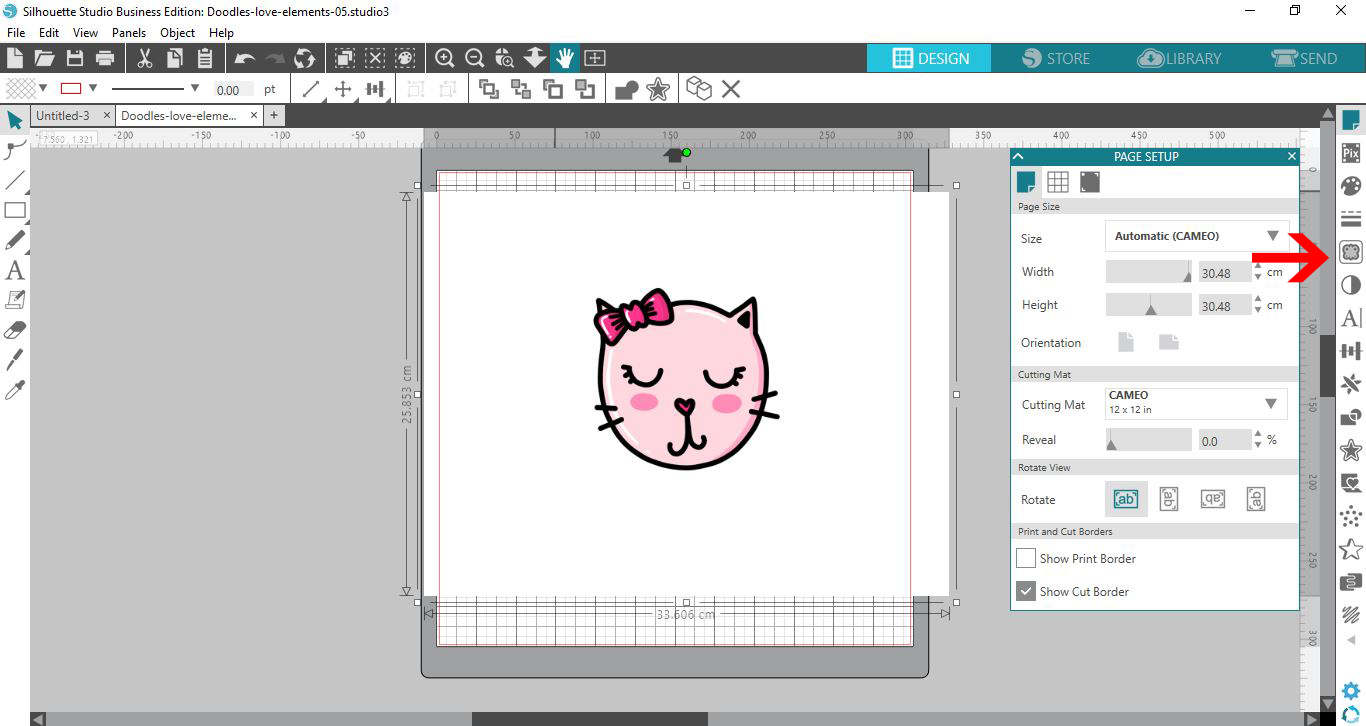Click the Fit to Page icon
This screenshot has width=1366, height=726.
(x=594, y=58)
